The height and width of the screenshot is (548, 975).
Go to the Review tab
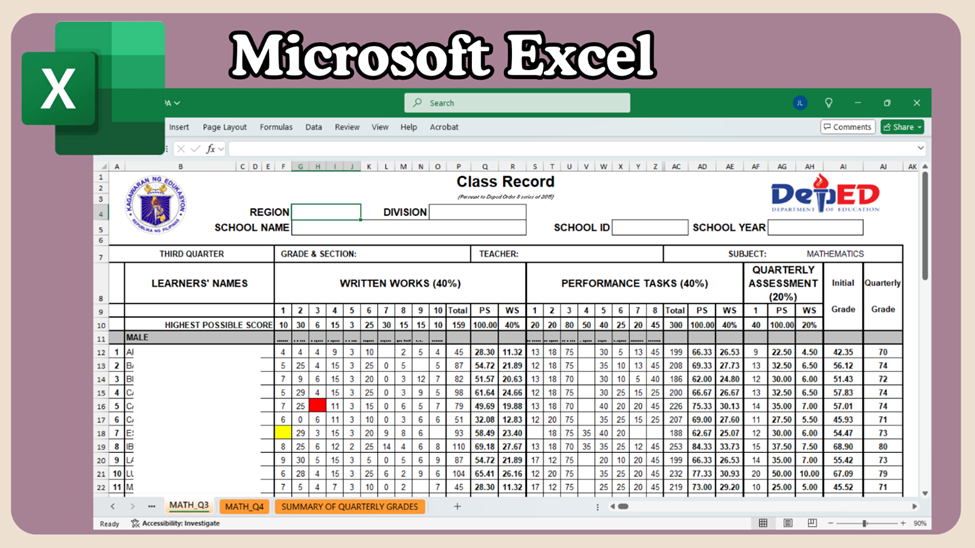point(347,127)
